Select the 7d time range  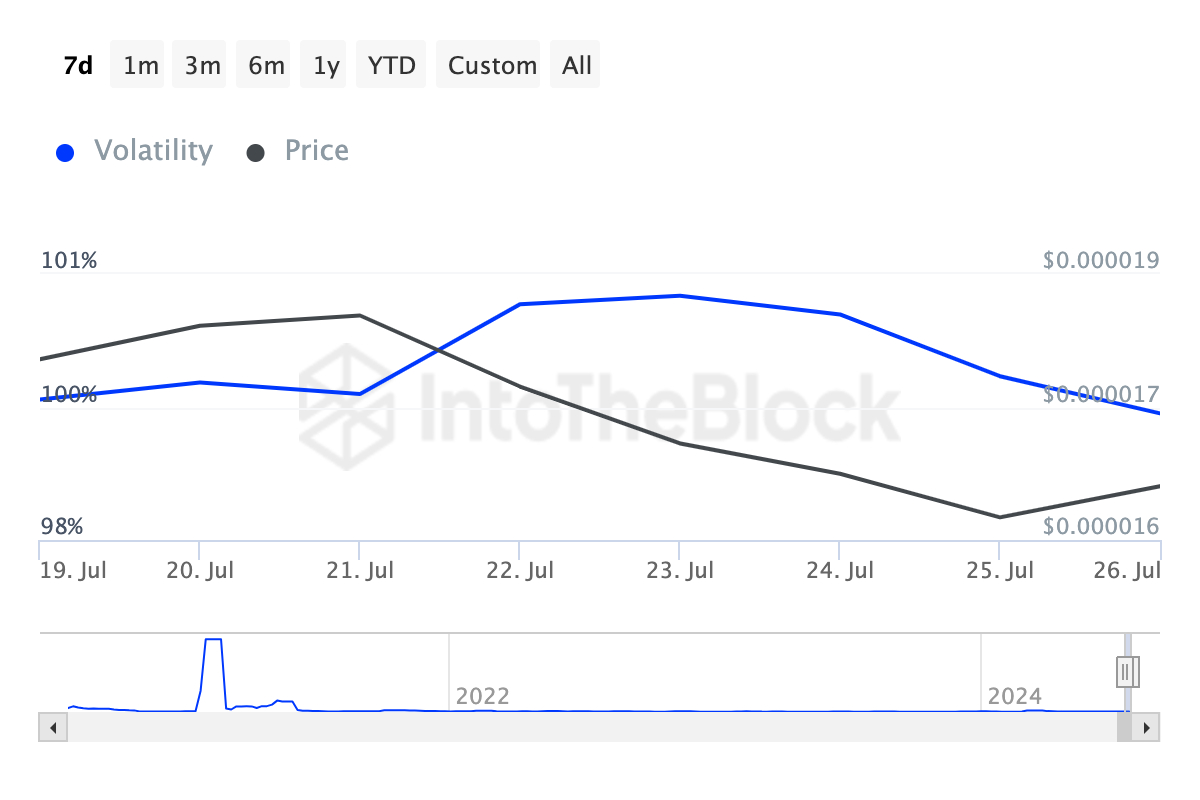click(78, 66)
